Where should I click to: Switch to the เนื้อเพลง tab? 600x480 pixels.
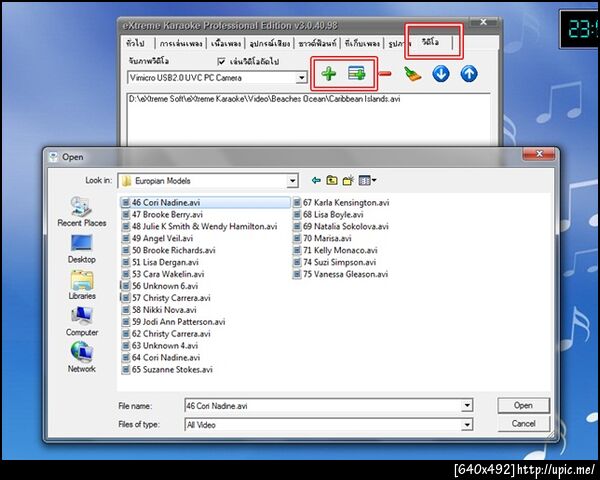pyautogui.click(x=226, y=43)
